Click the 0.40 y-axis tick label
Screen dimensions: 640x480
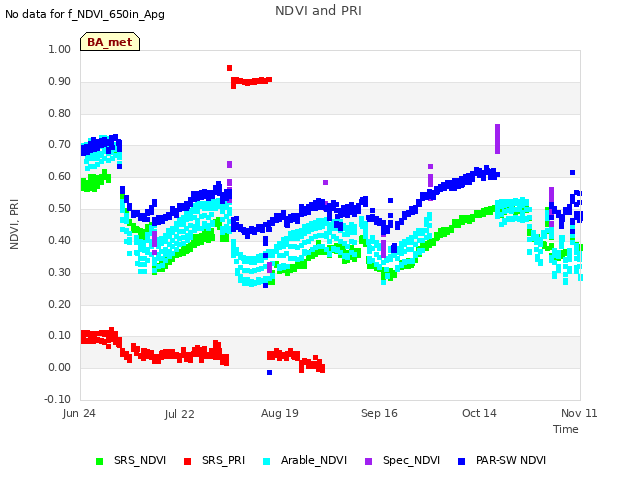pos(60,240)
